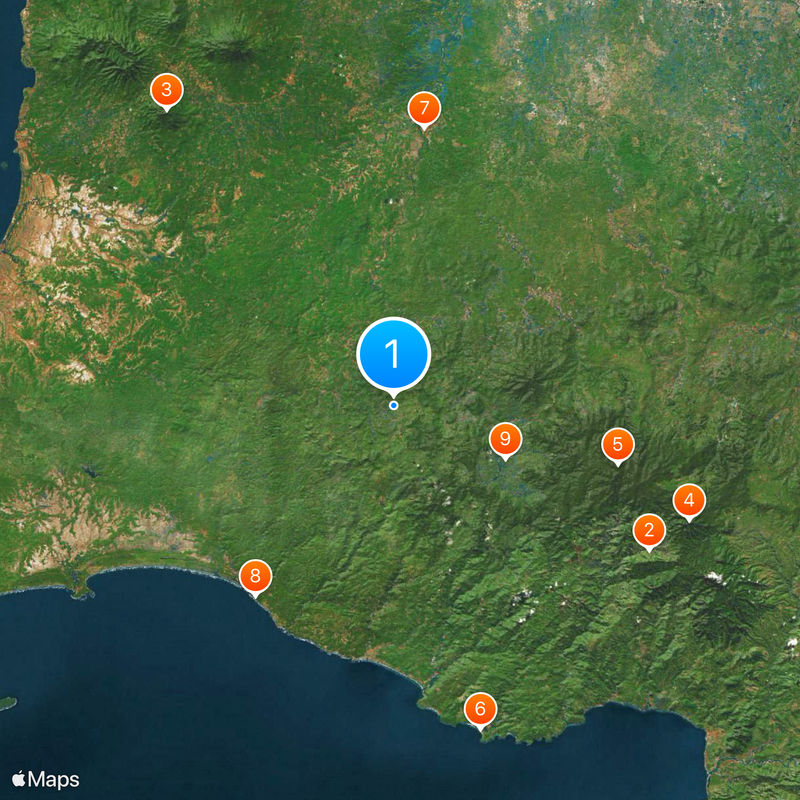Open orange pin 3 near the volcanoes
Viewport: 800px width, 800px height.
[x=167, y=90]
